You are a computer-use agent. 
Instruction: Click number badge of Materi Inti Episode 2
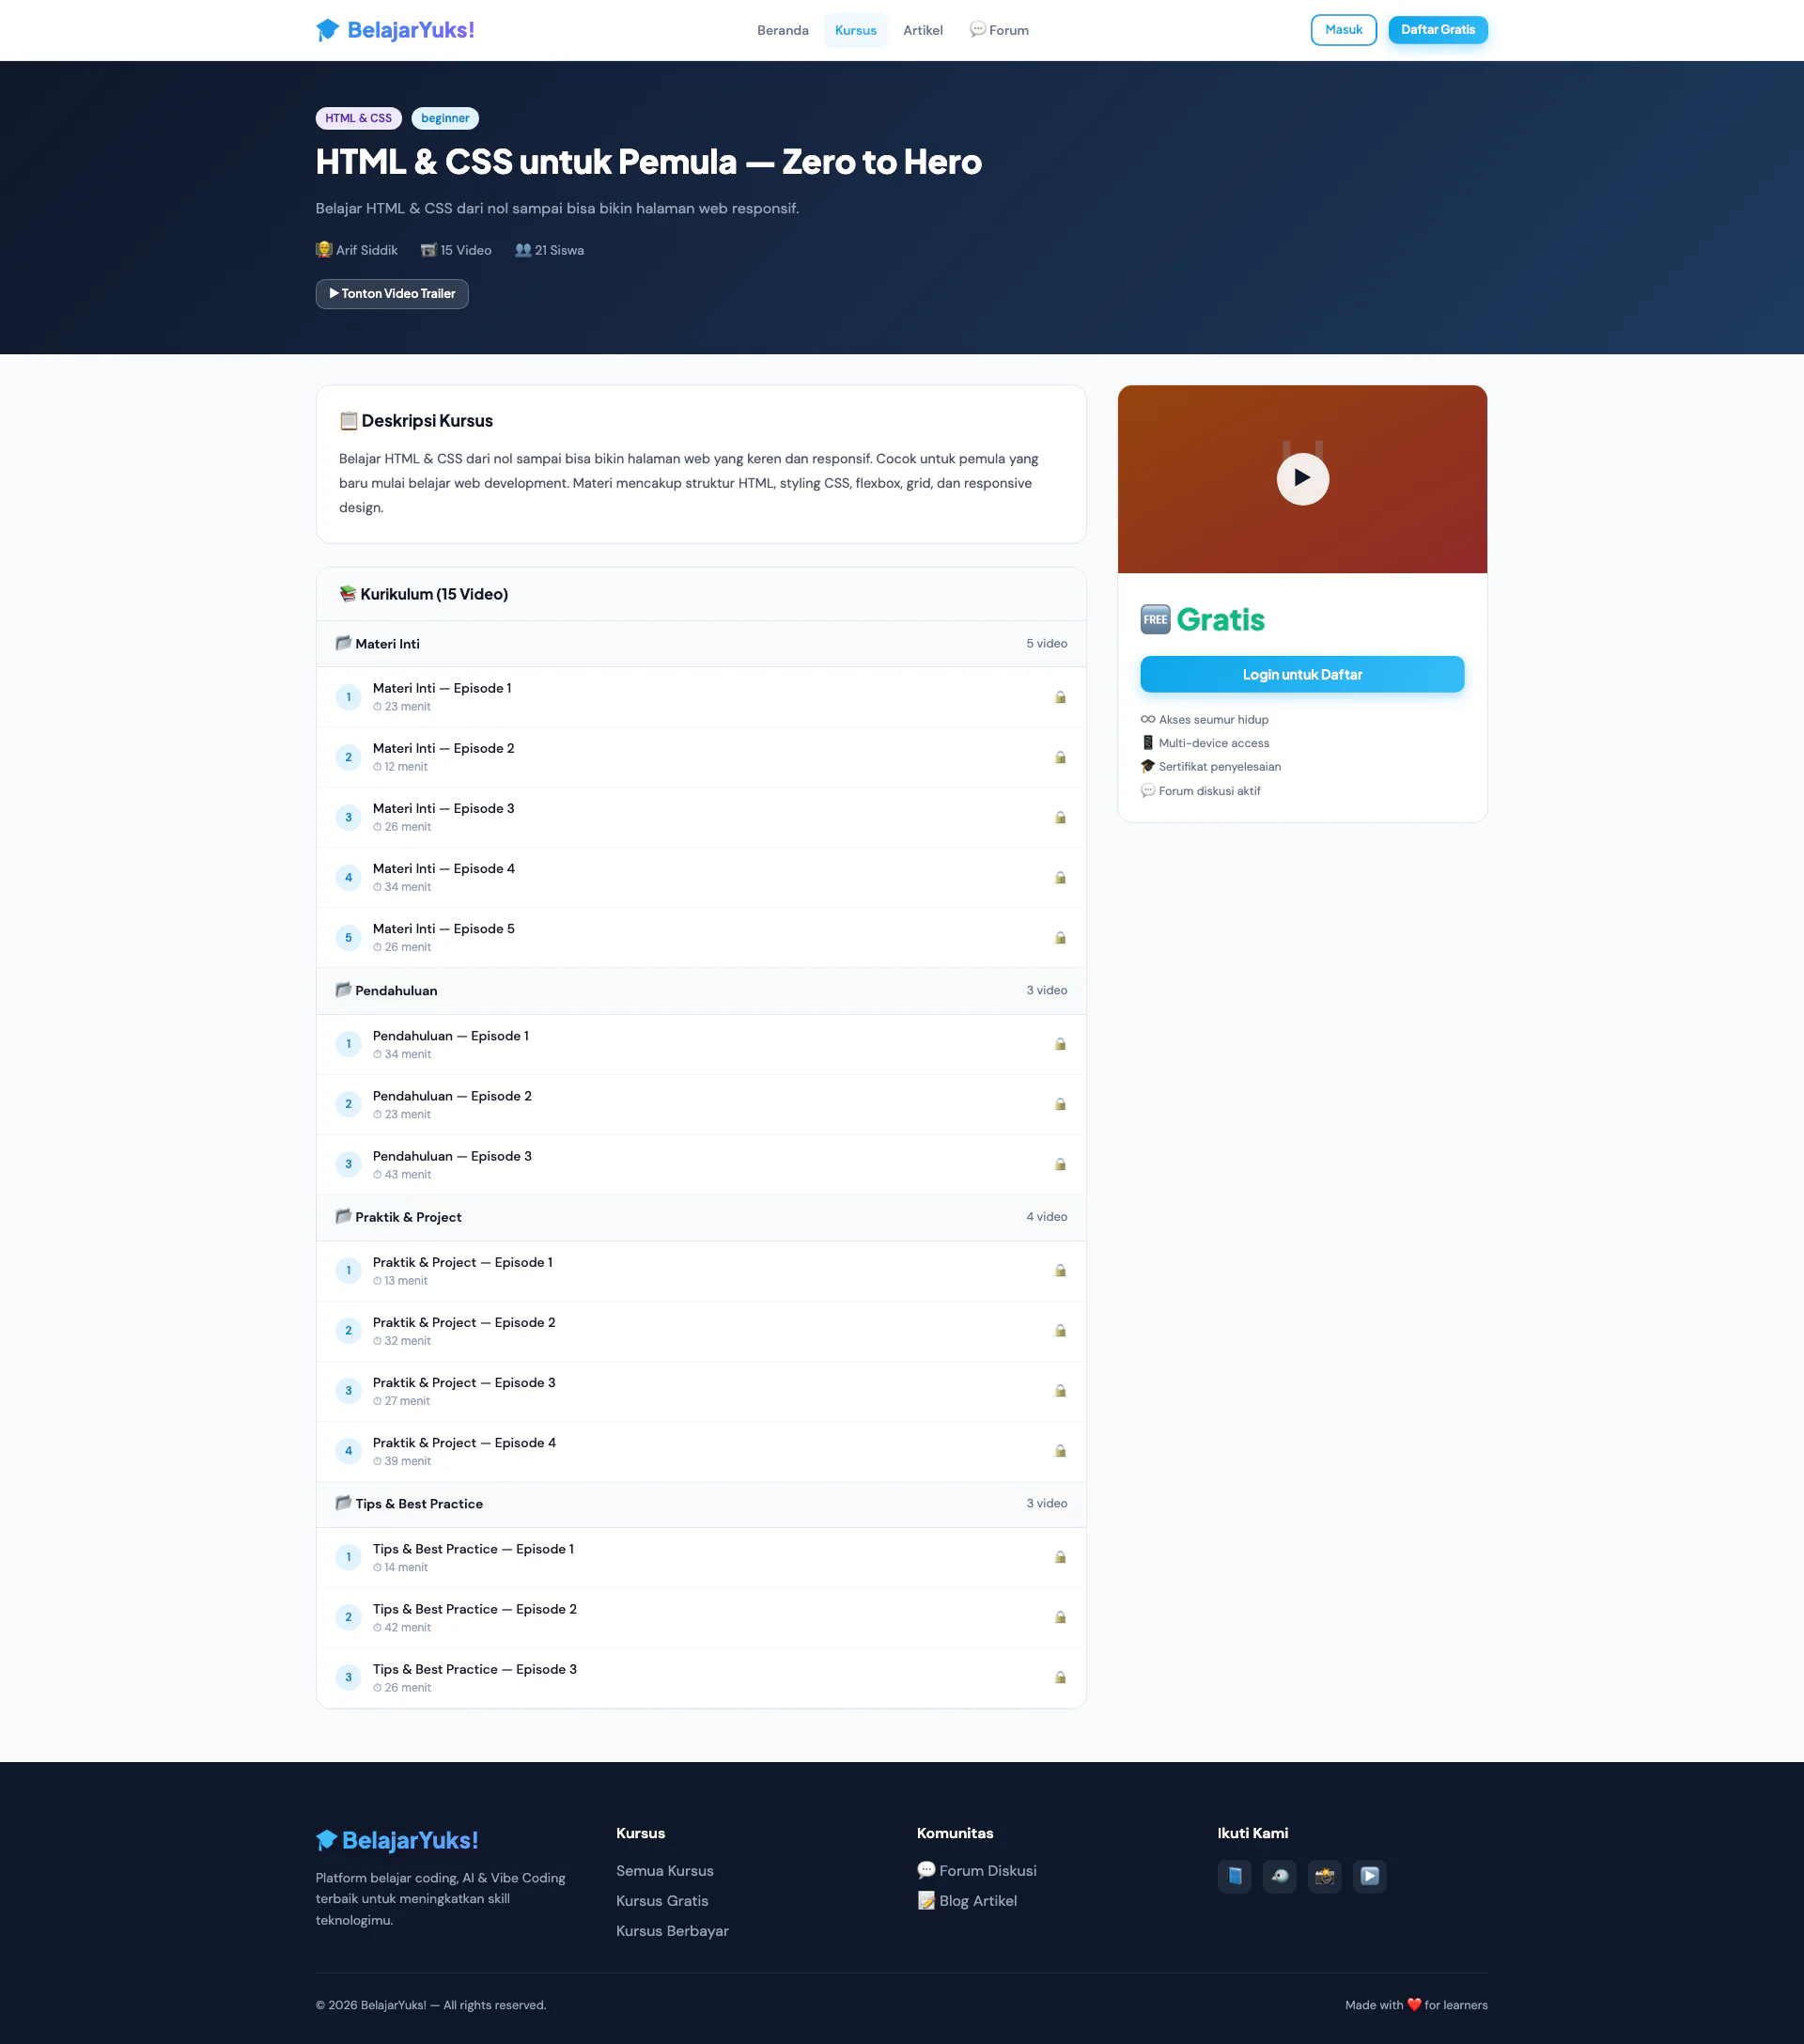(348, 757)
